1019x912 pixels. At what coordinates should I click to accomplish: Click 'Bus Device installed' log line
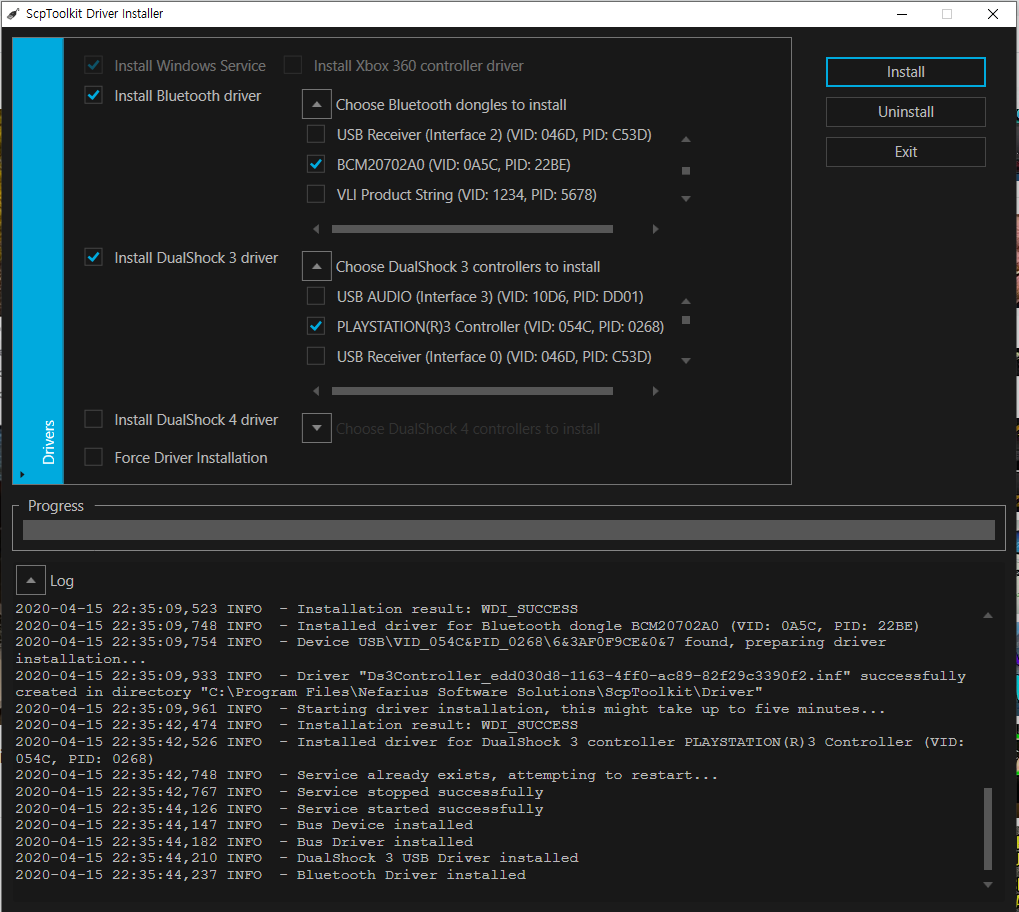(x=244, y=825)
